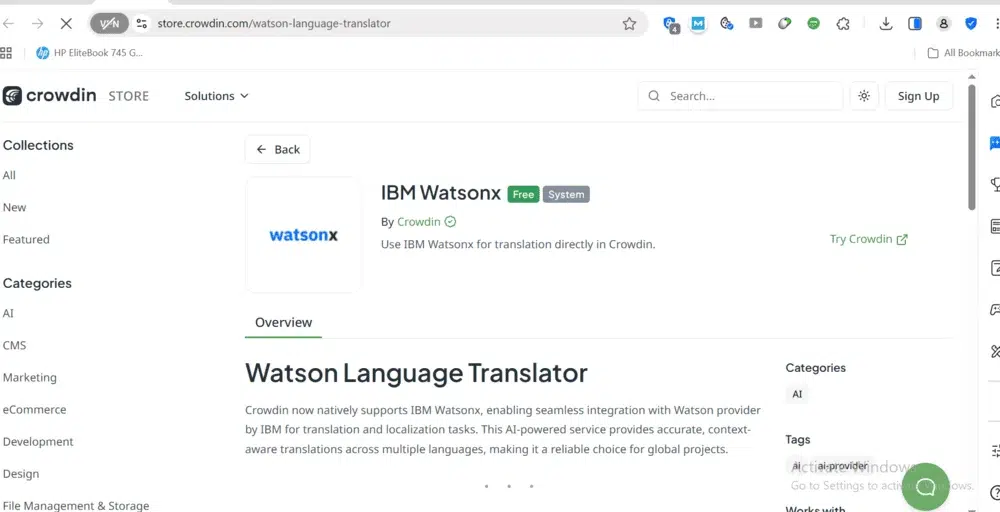
Task: Open the apps grid in bookmarks bar
Action: [x=6, y=53]
